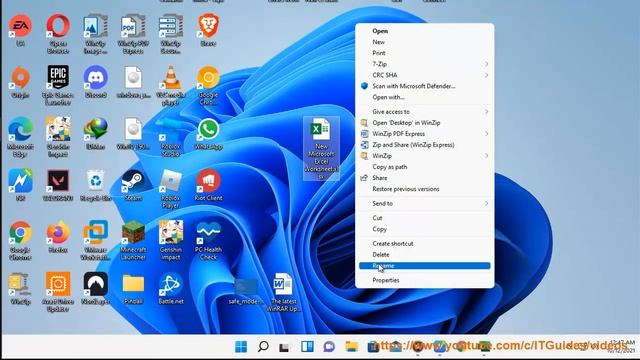Select the safe_mode file on desktop
This screenshot has height=360, width=640.
(245, 291)
